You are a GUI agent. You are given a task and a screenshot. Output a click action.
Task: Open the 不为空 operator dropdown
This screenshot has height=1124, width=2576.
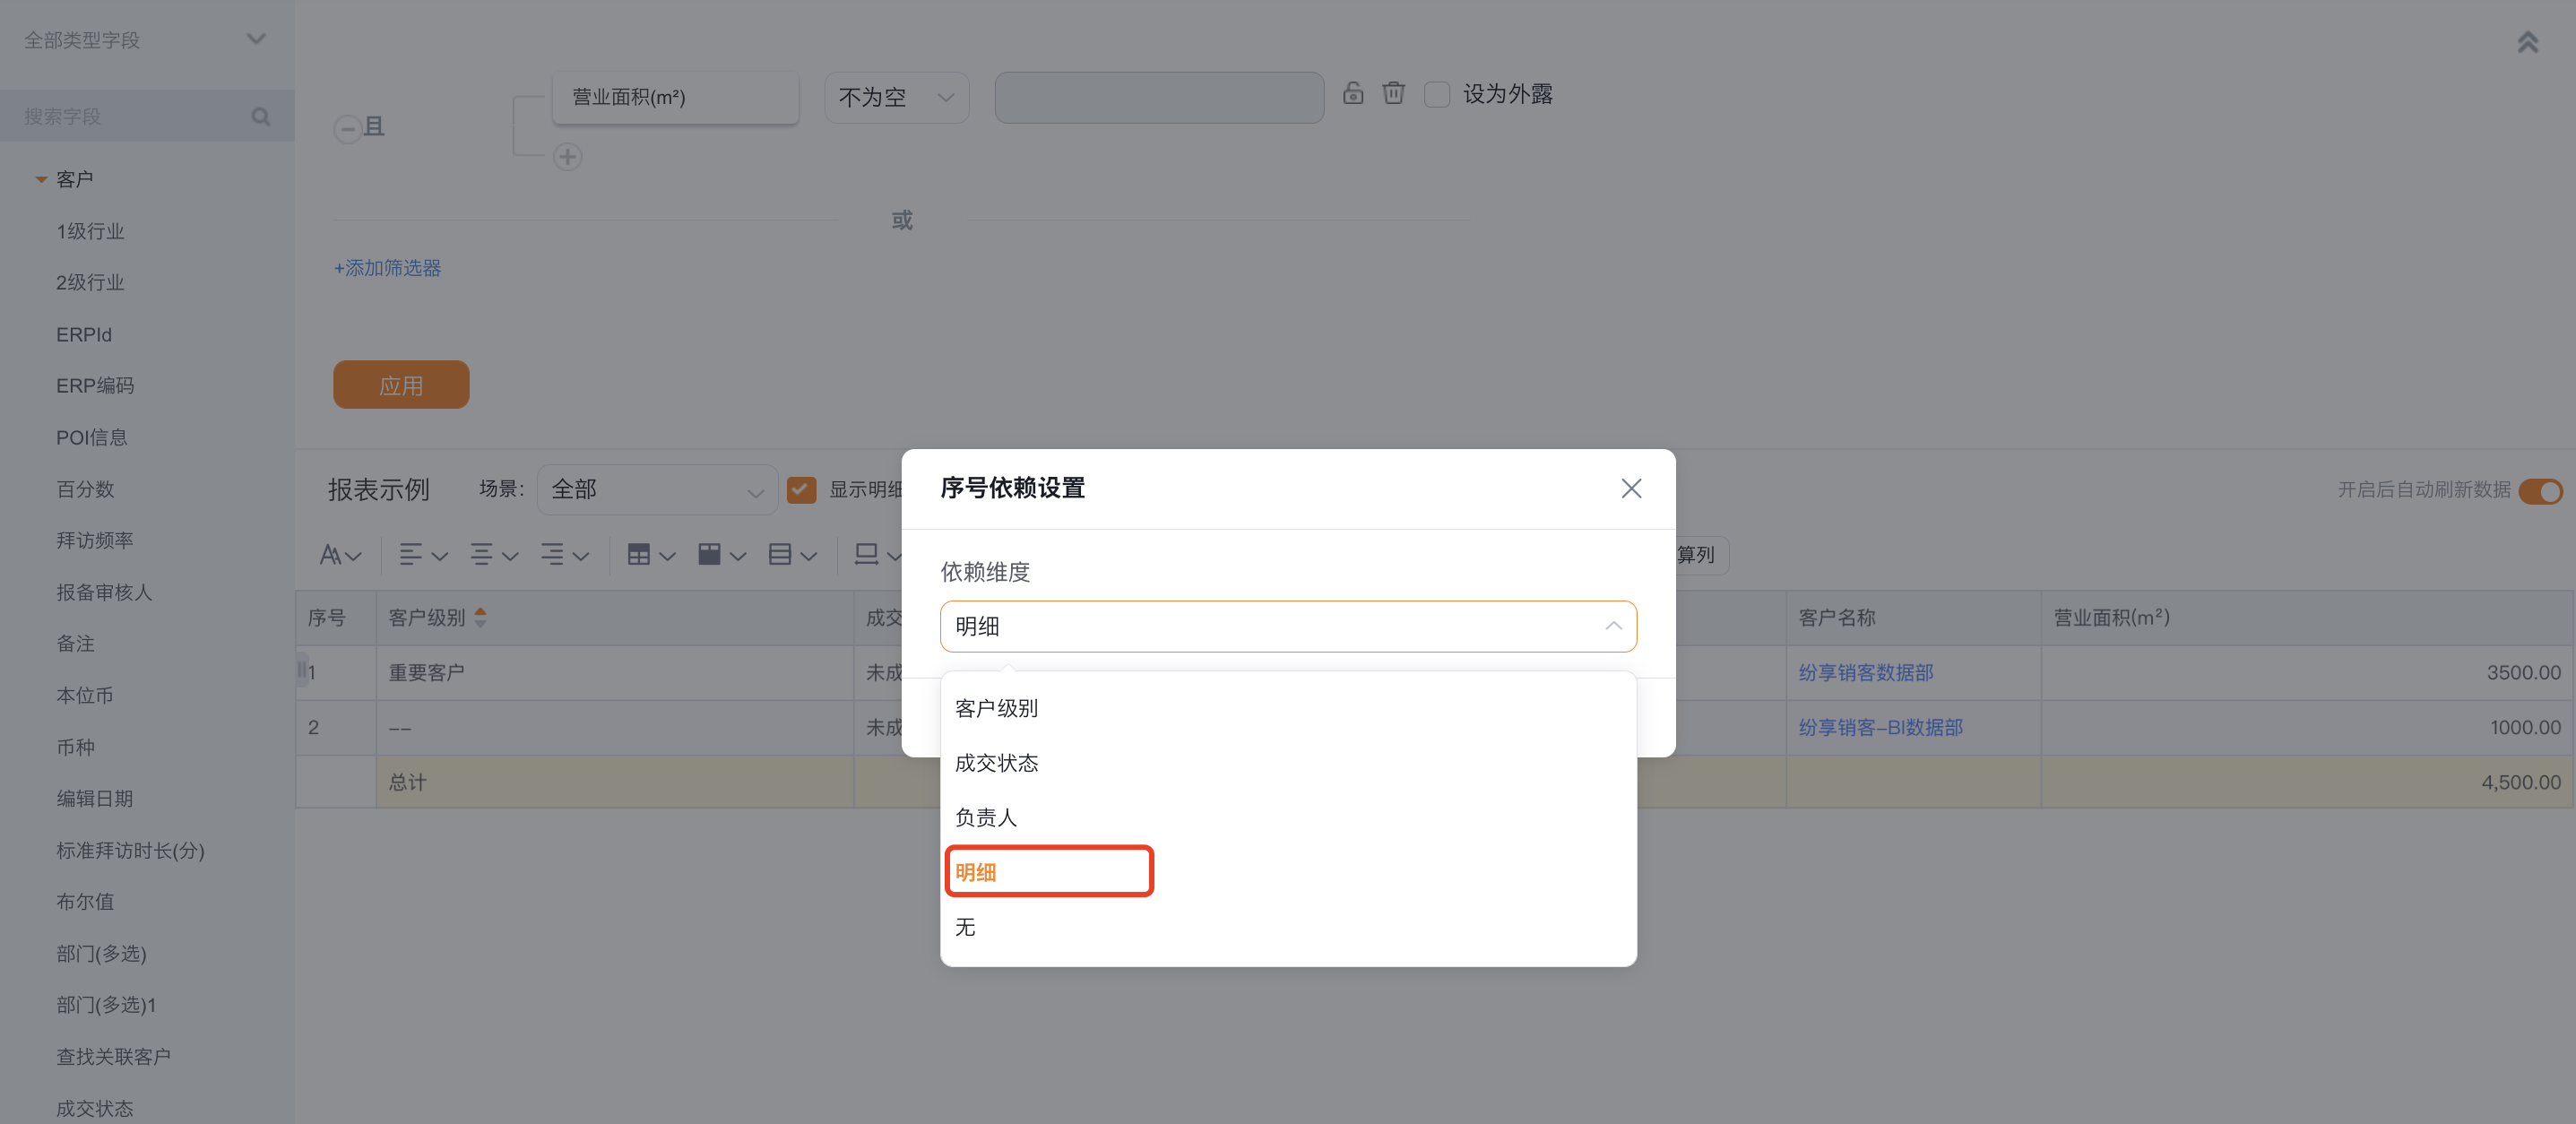click(x=896, y=97)
